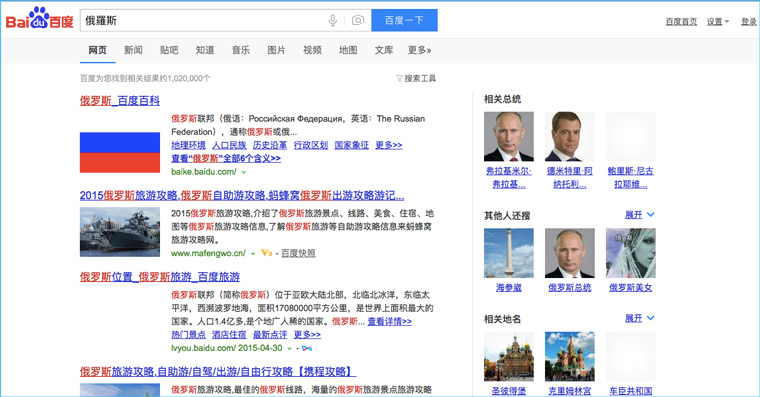760x397 pixels.
Task: Click the 登录 login link
Action: (749, 21)
